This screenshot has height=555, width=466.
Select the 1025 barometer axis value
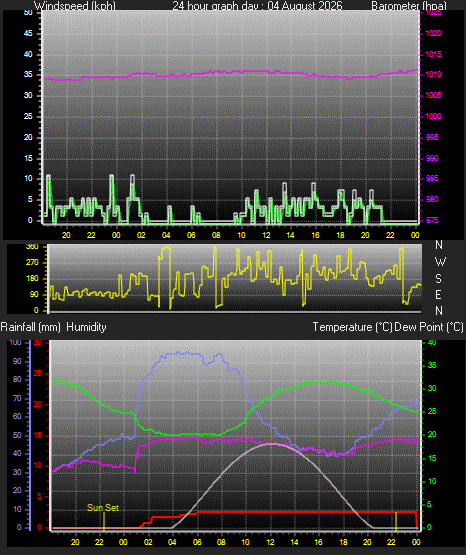click(x=433, y=13)
